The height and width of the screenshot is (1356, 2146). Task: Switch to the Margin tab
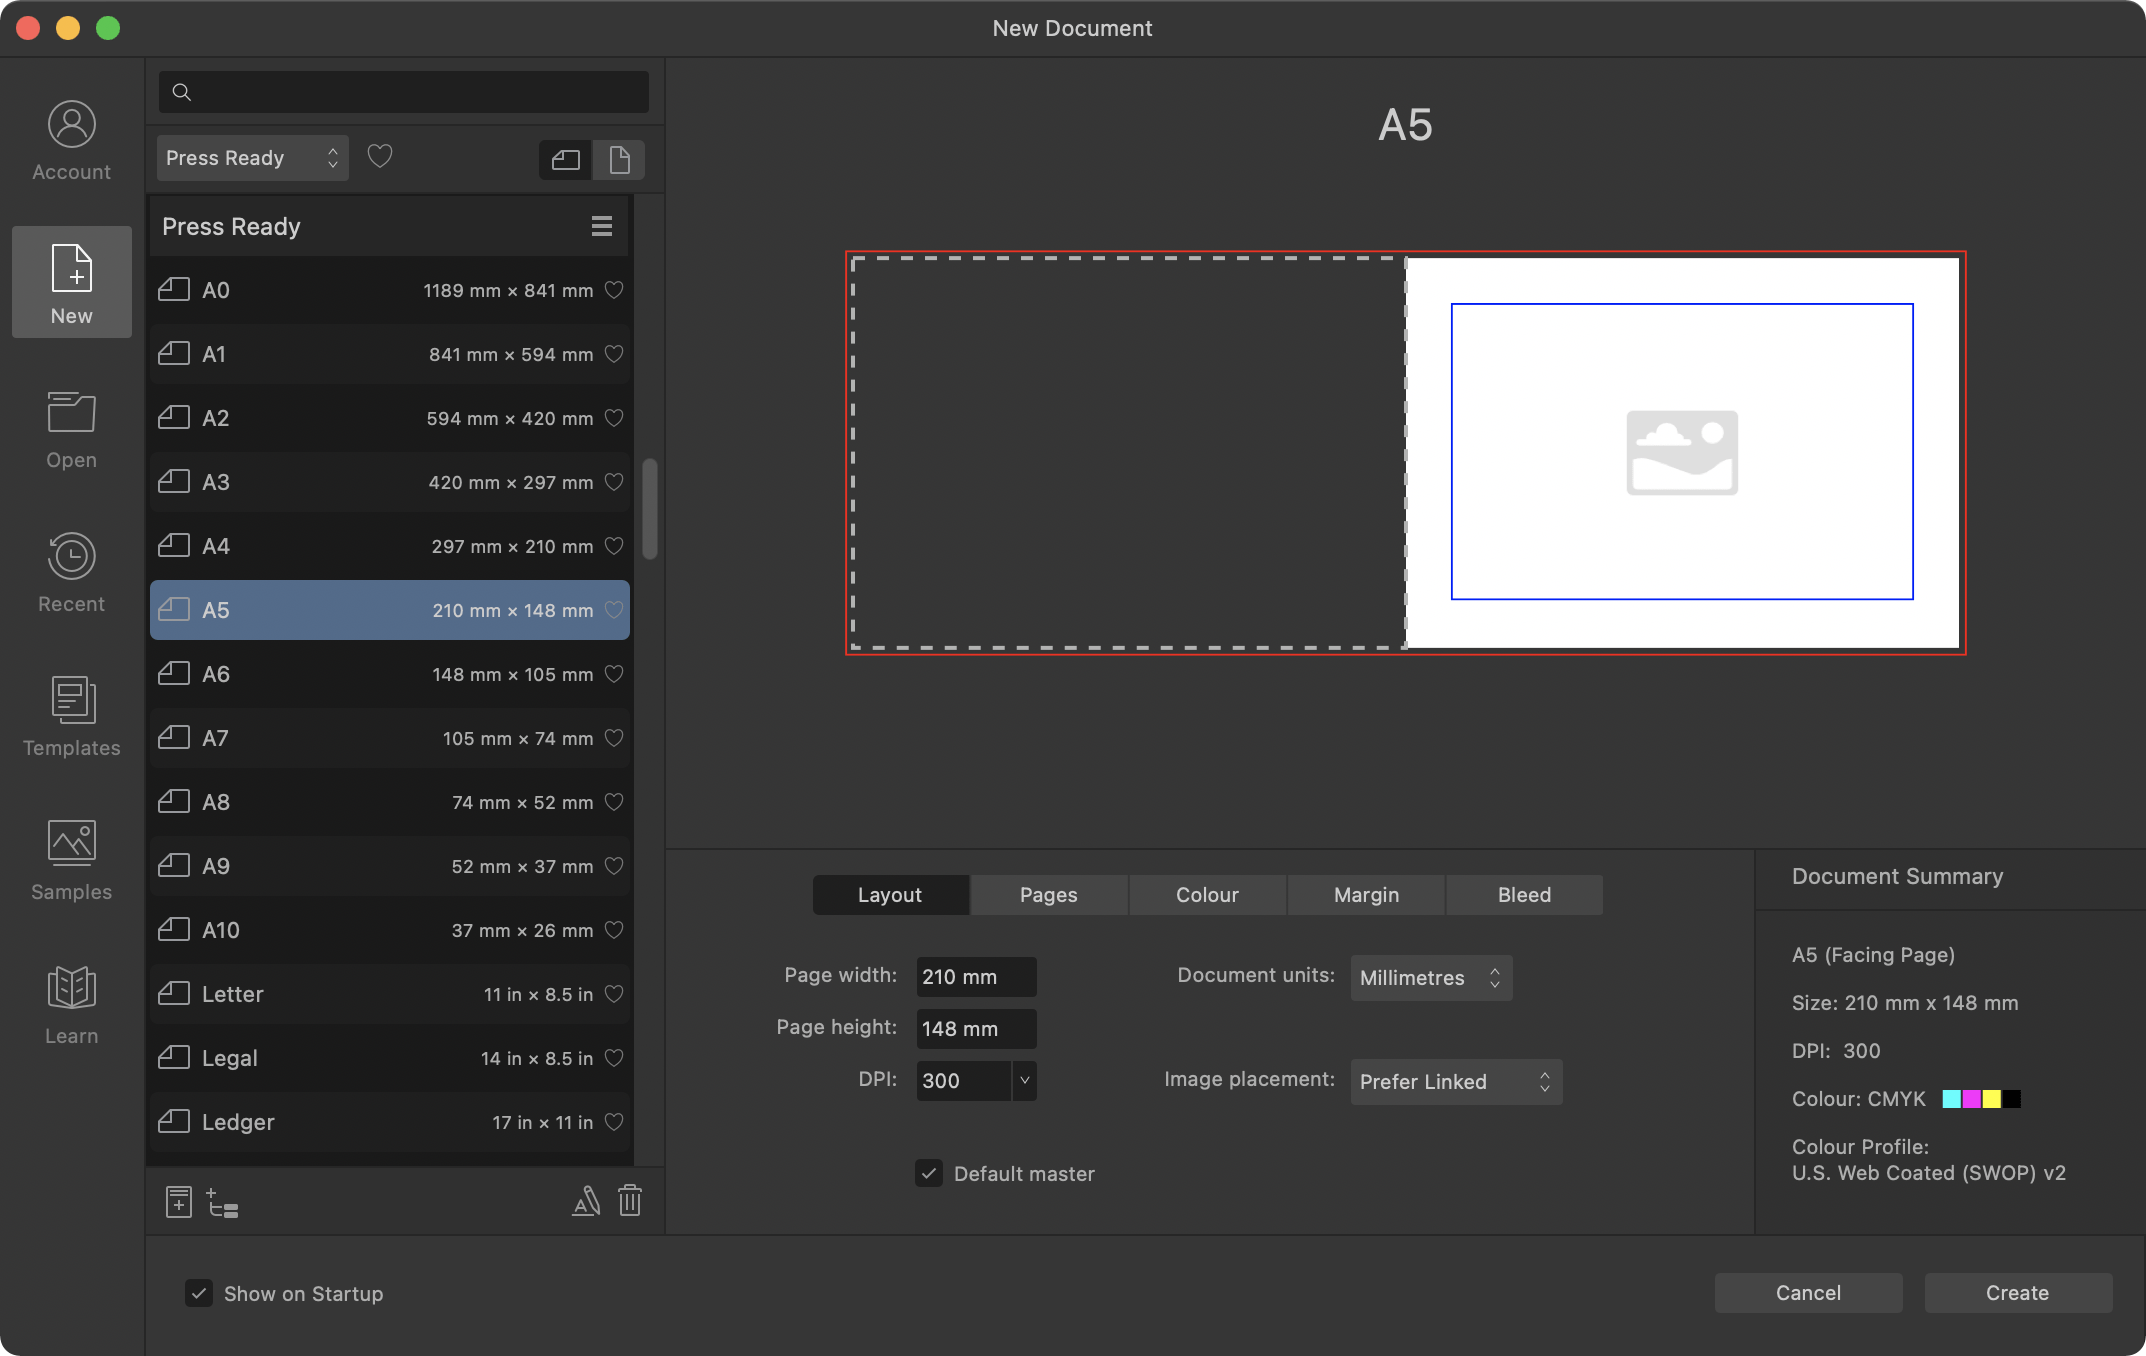point(1365,892)
